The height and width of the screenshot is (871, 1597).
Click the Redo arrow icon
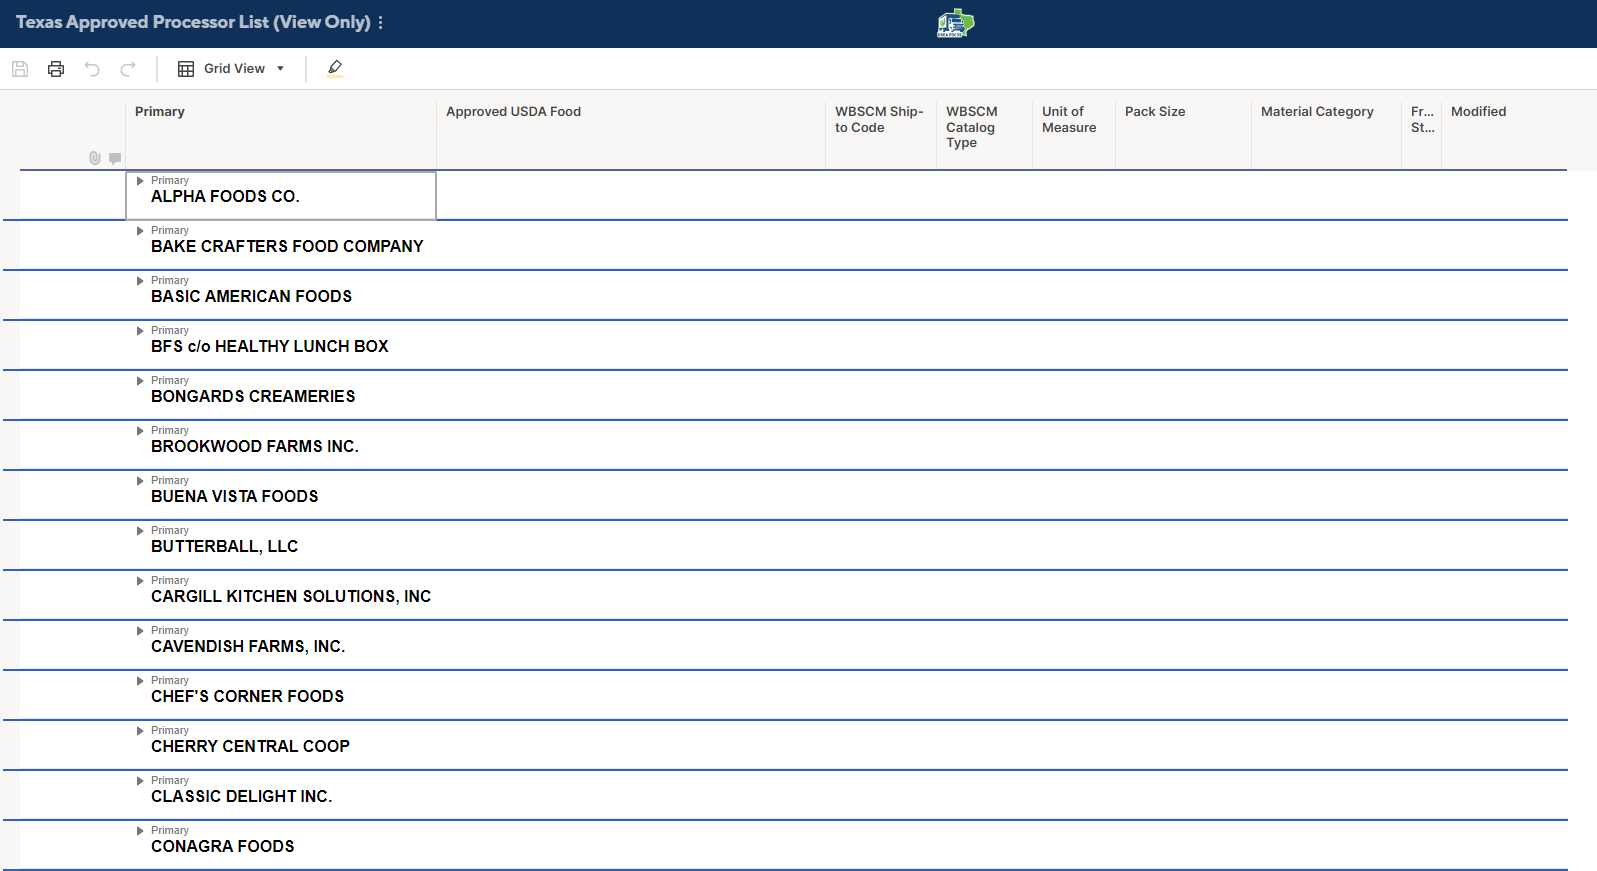[x=128, y=69]
